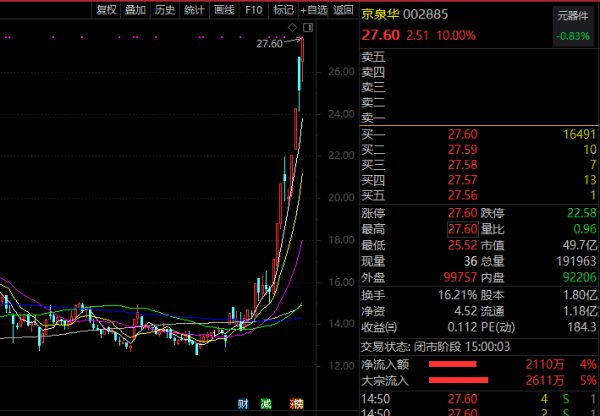Click the 财 marker icon below the chart
Image resolution: width=600 pixels, height=416 pixels.
click(x=242, y=403)
